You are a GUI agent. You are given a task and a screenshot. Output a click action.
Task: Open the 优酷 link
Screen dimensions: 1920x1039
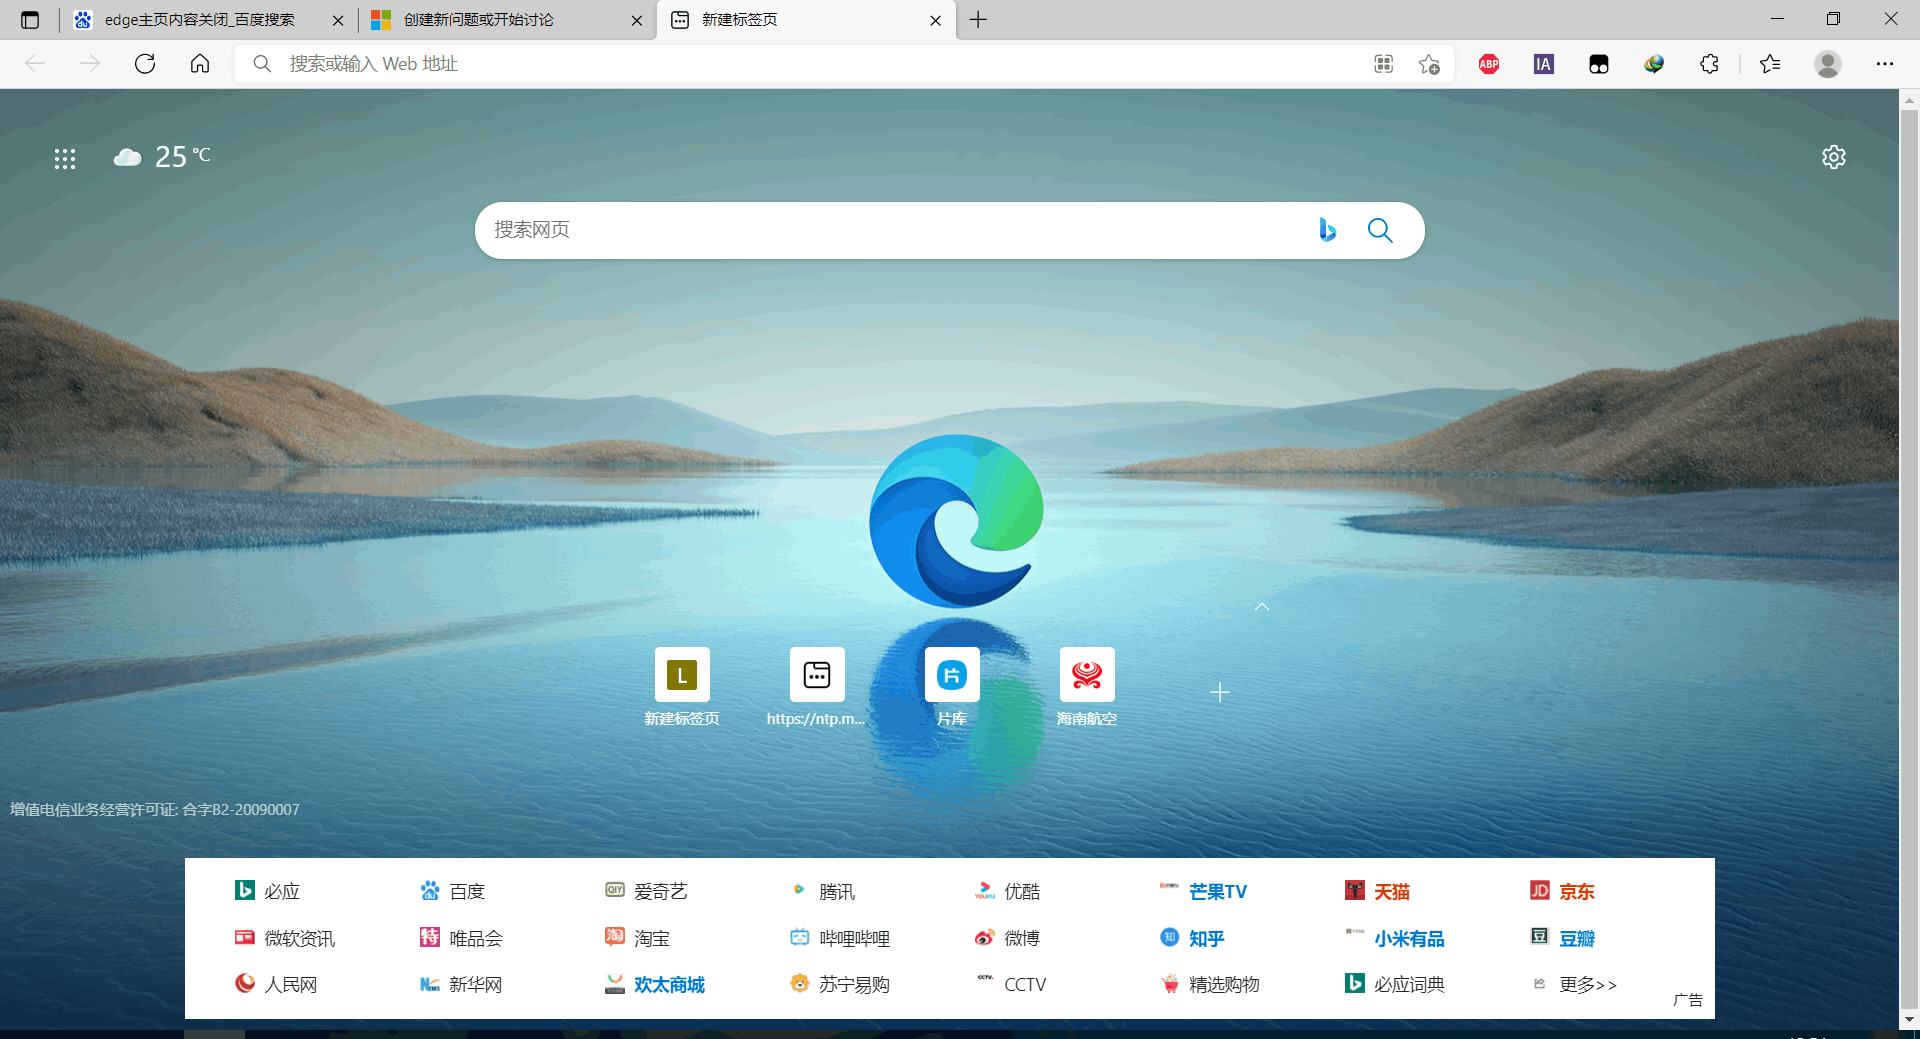(x=1008, y=891)
